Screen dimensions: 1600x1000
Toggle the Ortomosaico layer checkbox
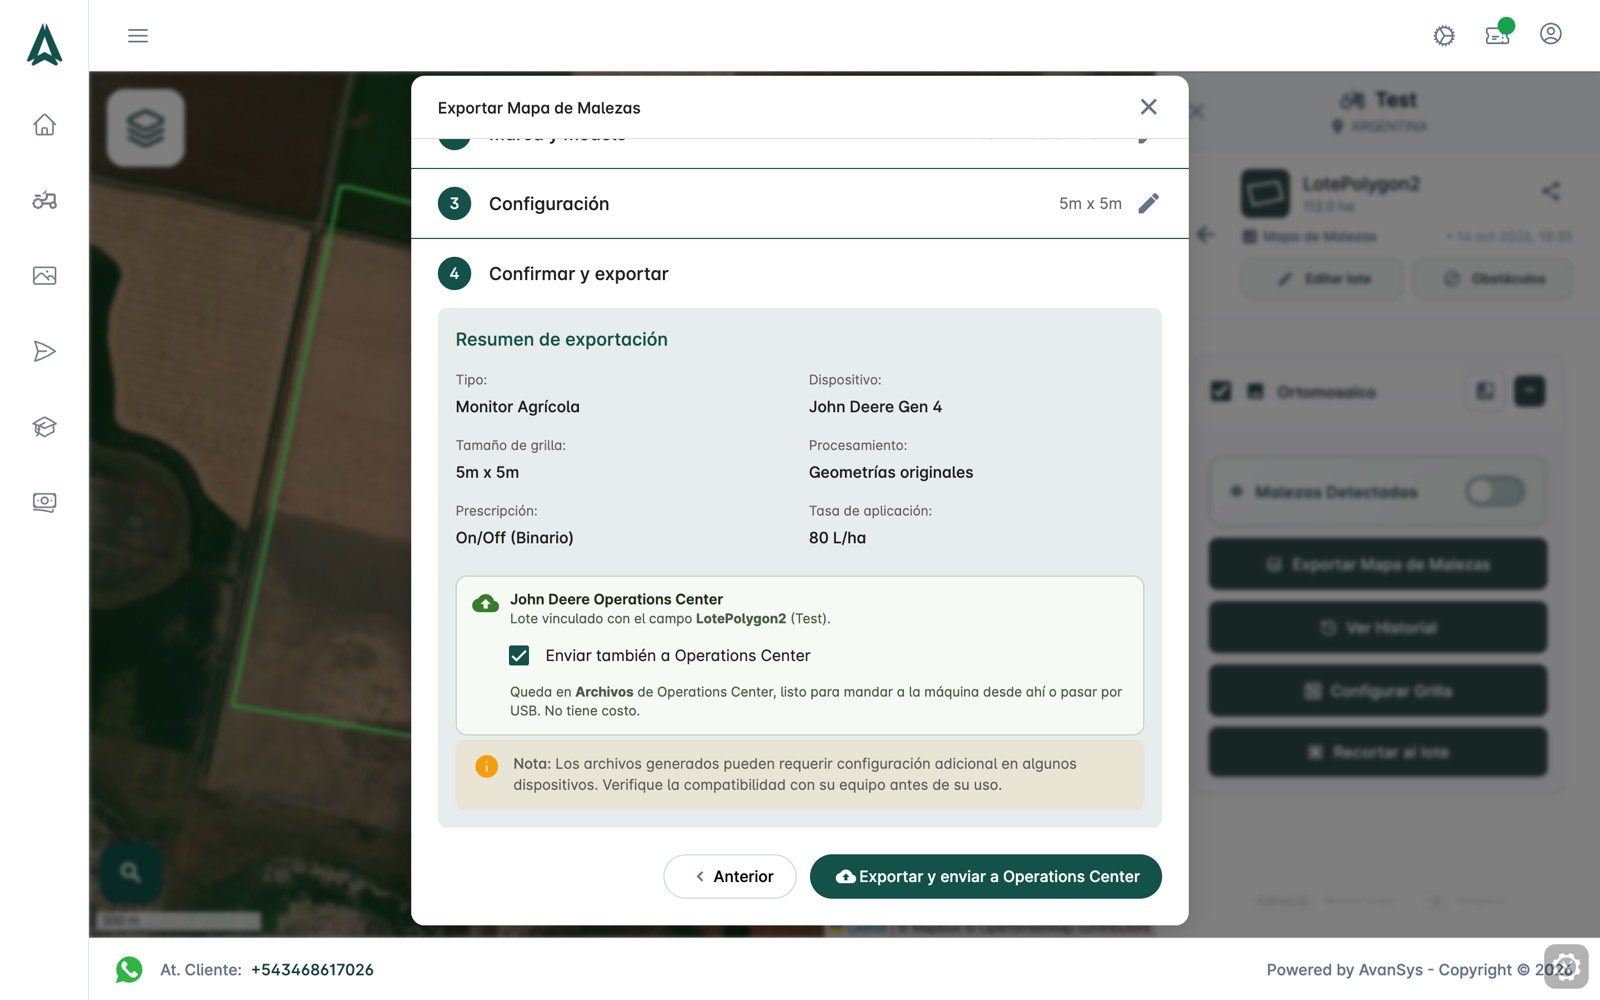pos(1221,391)
